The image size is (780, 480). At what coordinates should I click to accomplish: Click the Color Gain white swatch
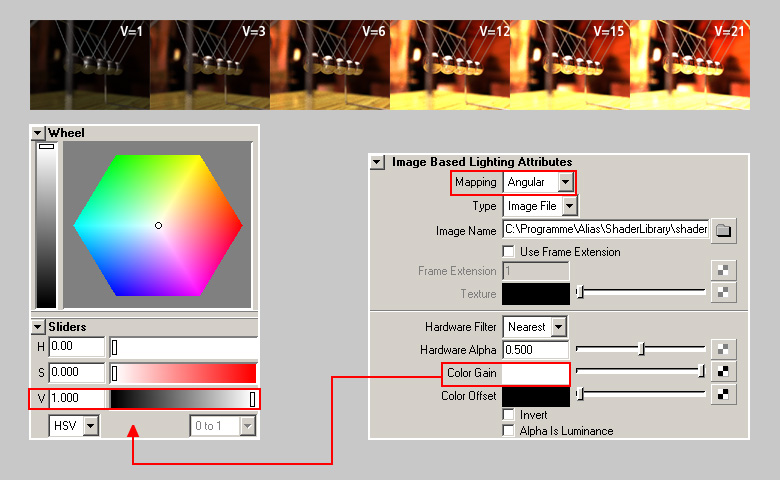(x=535, y=373)
